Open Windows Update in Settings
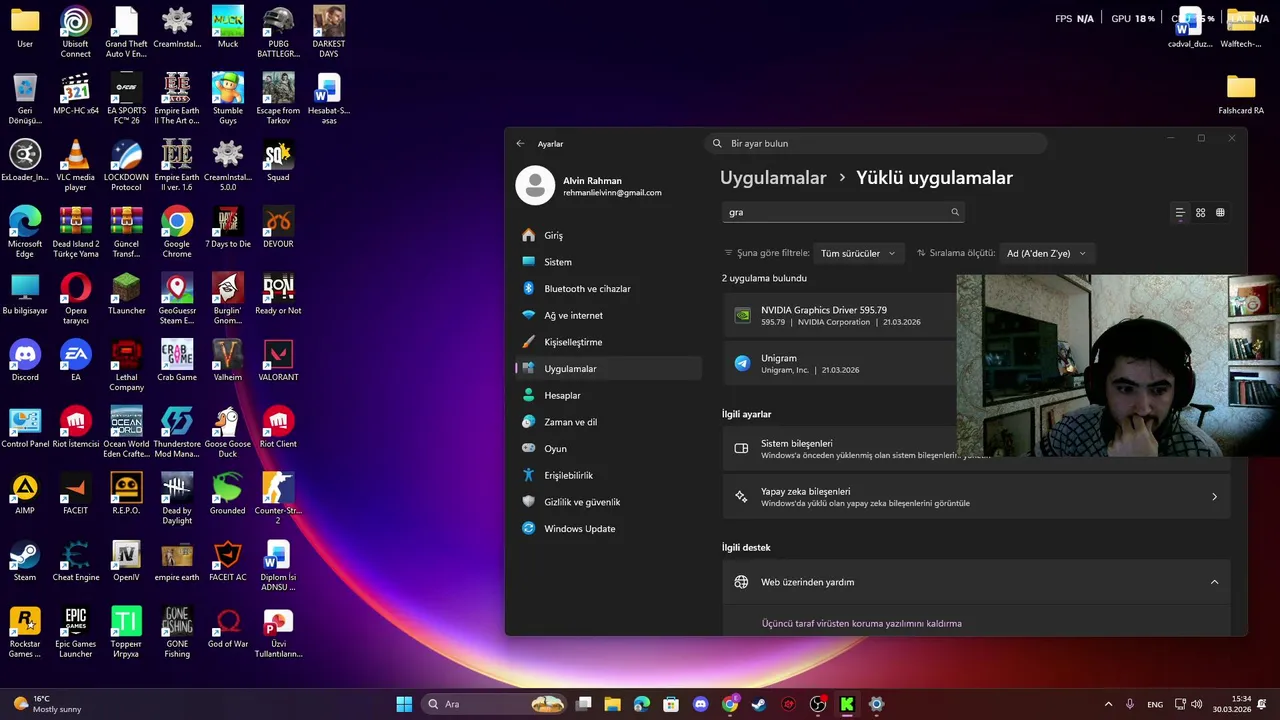Viewport: 1280px width, 720px height. 608,529
